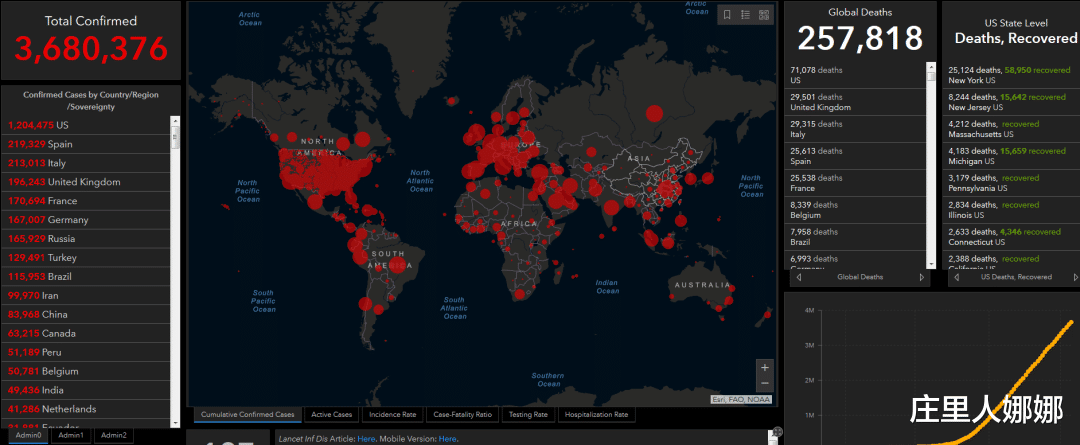Select Brazil 7,958 deaths row
This screenshot has width=1080, height=445.
point(856,236)
